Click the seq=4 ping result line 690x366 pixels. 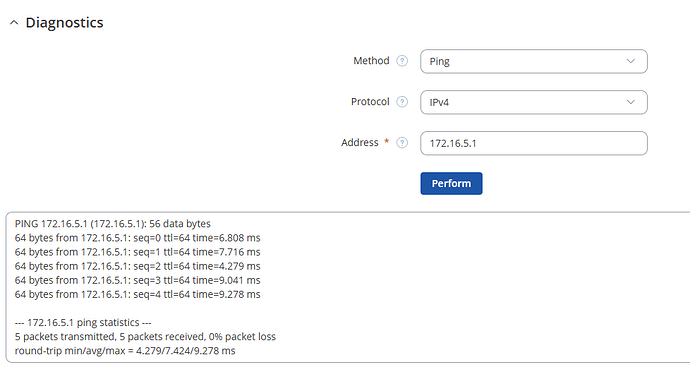(137, 294)
